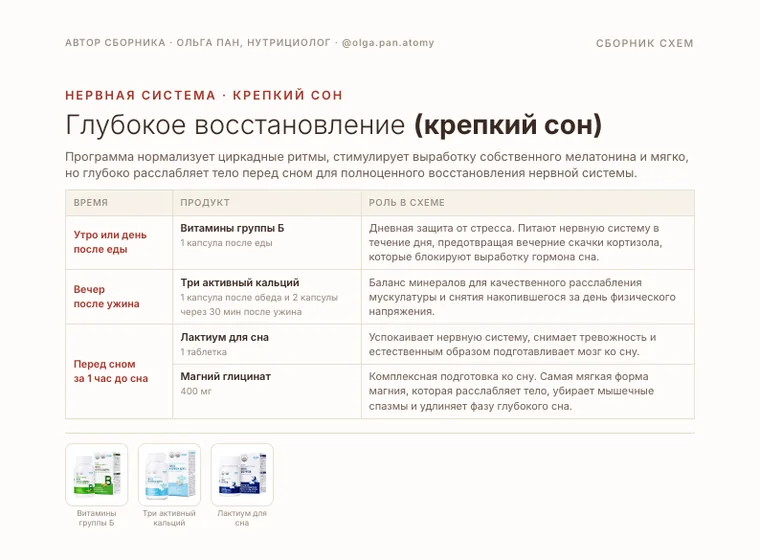This screenshot has height=560, width=760.
Task: Click the СБОРНИК СХЕМ header label
Action: tap(645, 43)
